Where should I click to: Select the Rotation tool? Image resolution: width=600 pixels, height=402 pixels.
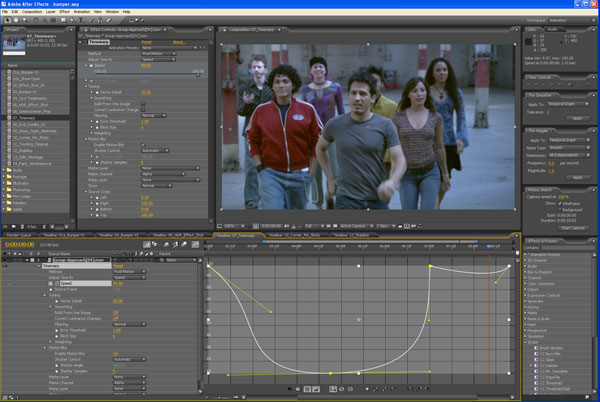coord(36,20)
